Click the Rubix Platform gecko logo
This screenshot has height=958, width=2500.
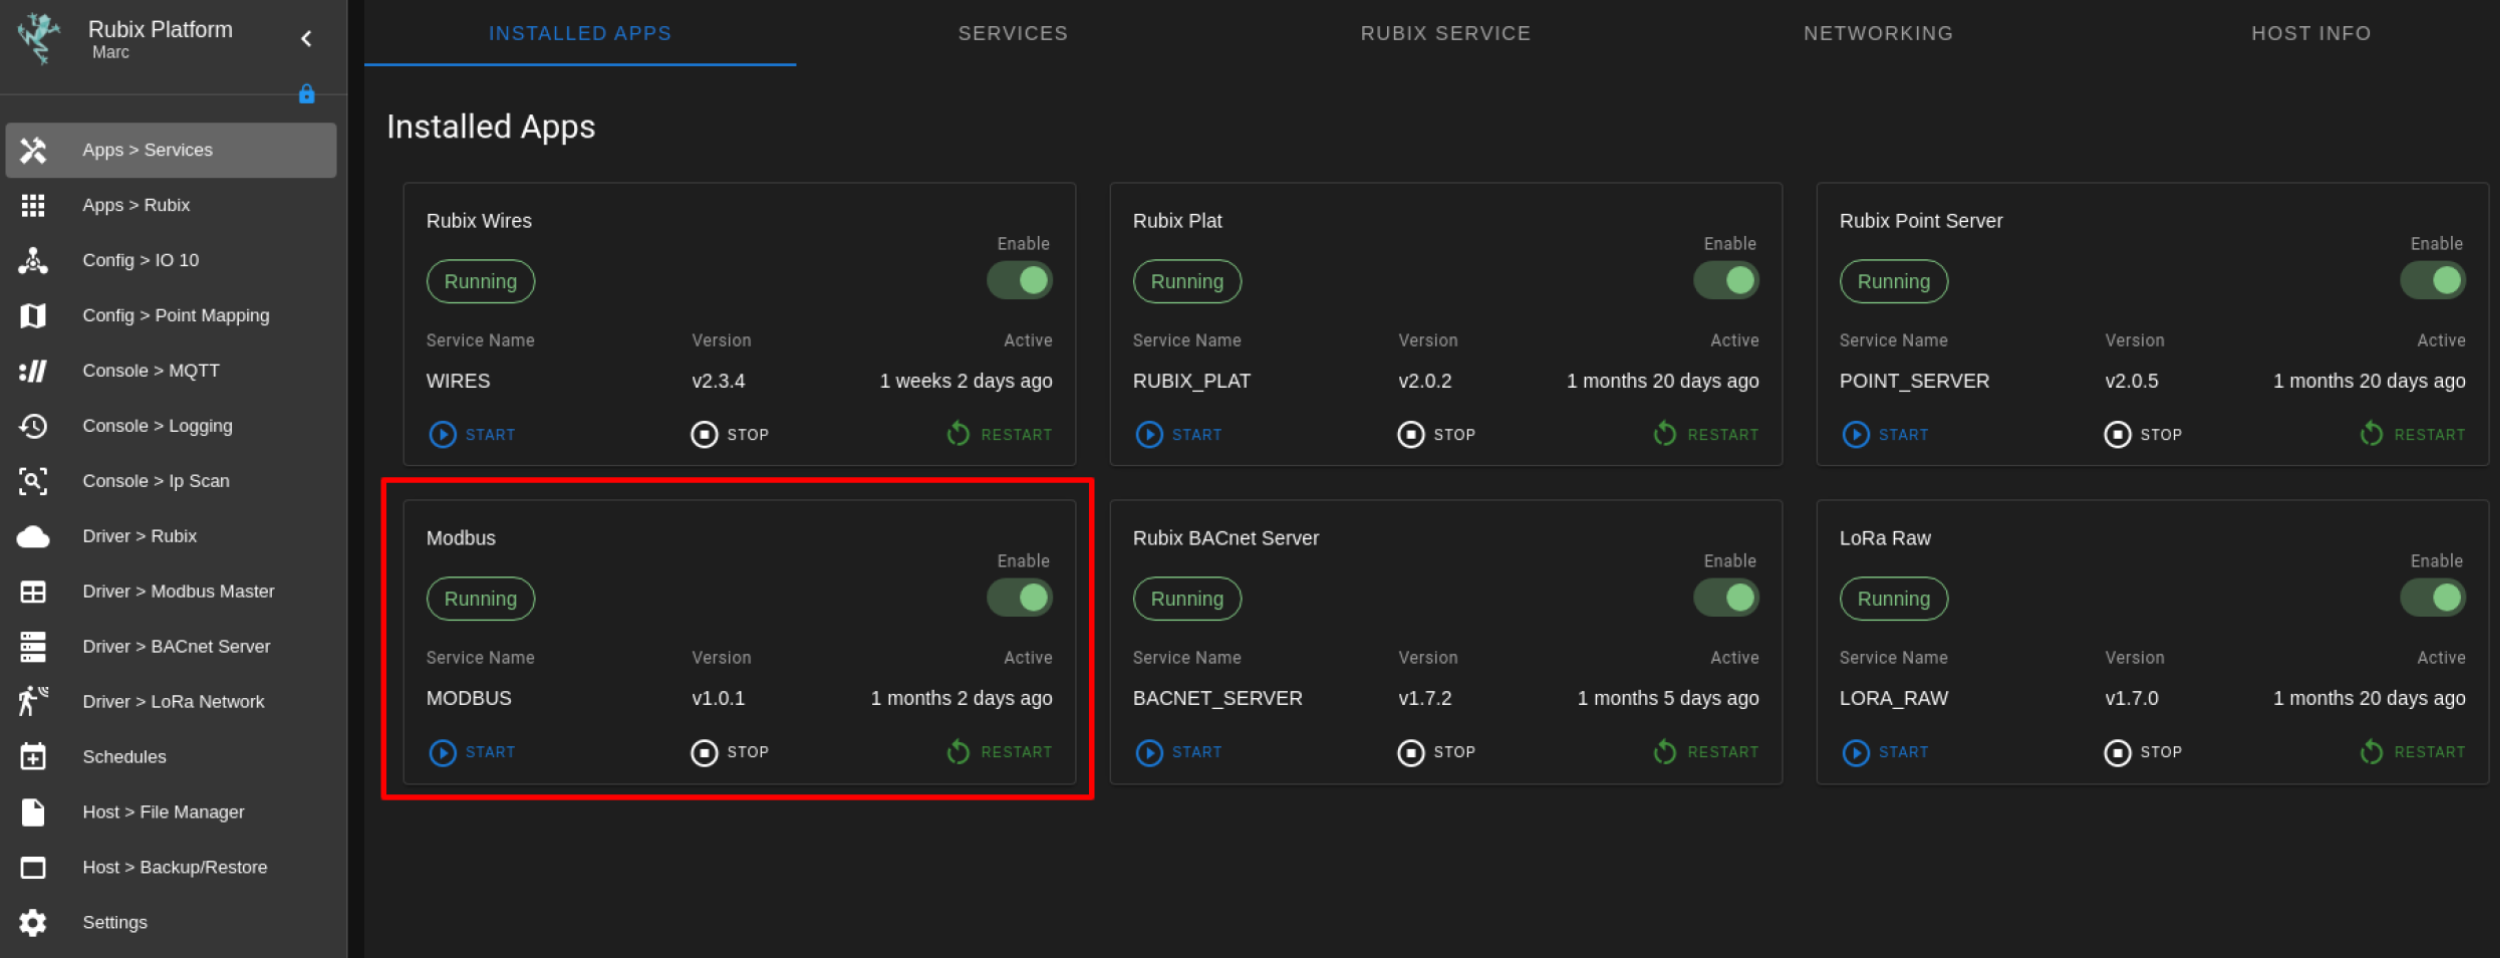click(x=40, y=38)
